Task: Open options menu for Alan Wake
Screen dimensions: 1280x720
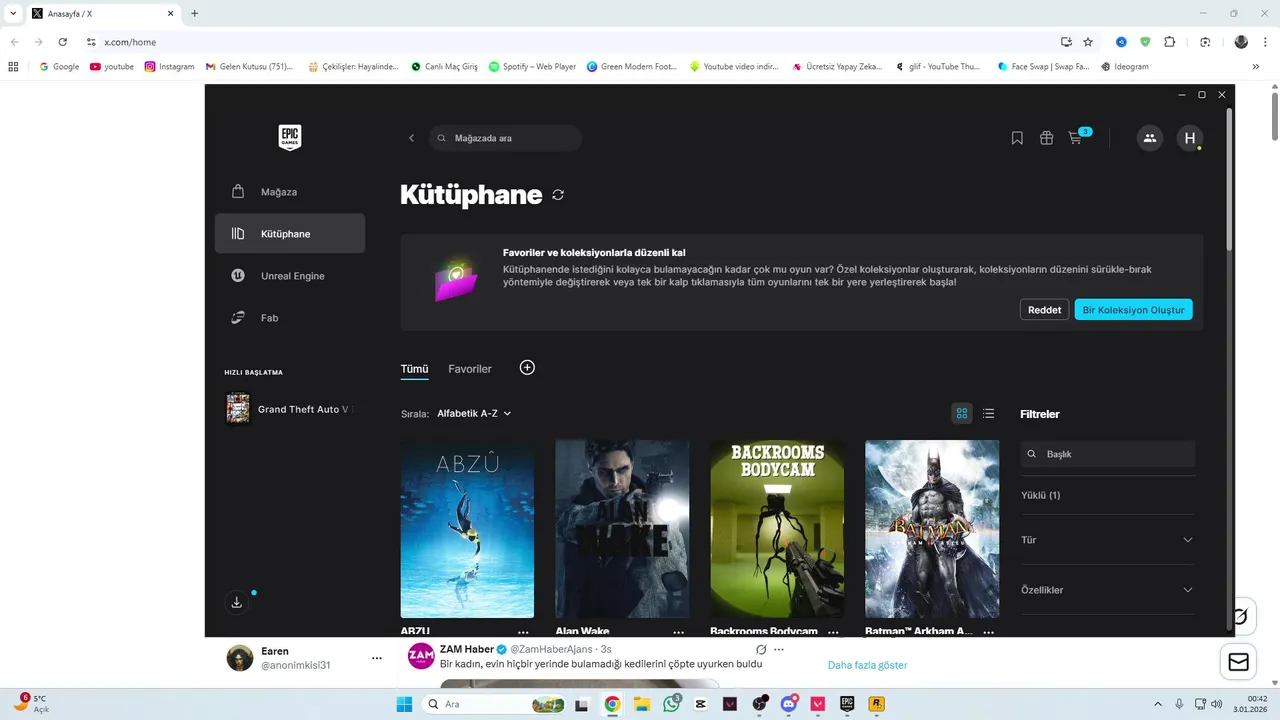Action: coord(679,632)
